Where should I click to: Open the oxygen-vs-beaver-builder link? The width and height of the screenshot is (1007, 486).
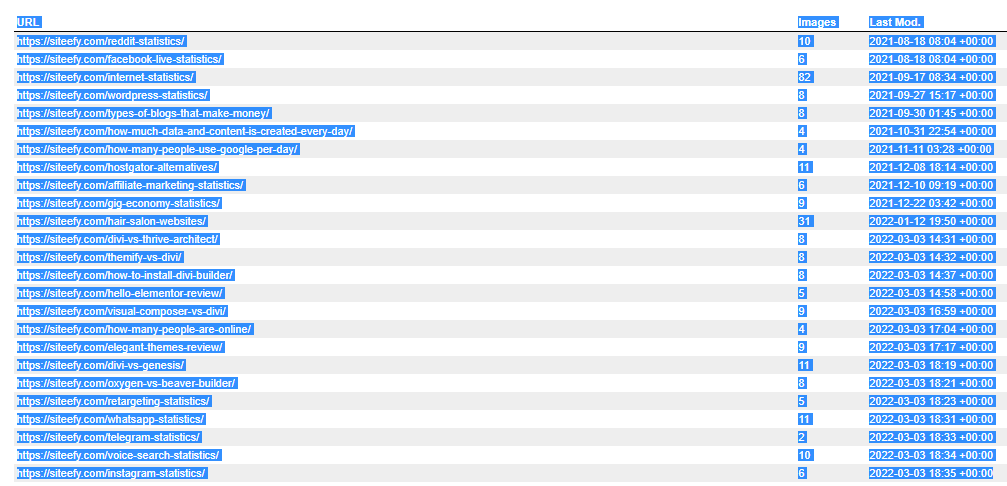point(126,383)
